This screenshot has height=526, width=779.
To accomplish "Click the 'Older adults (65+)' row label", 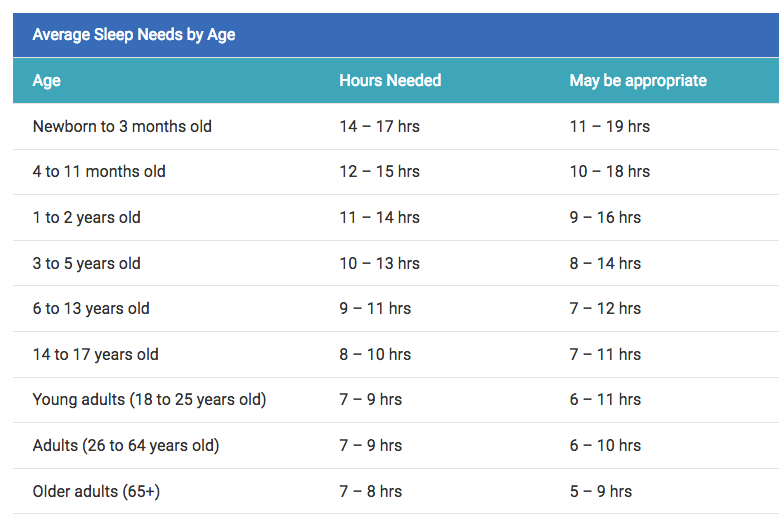I will (x=96, y=492).
